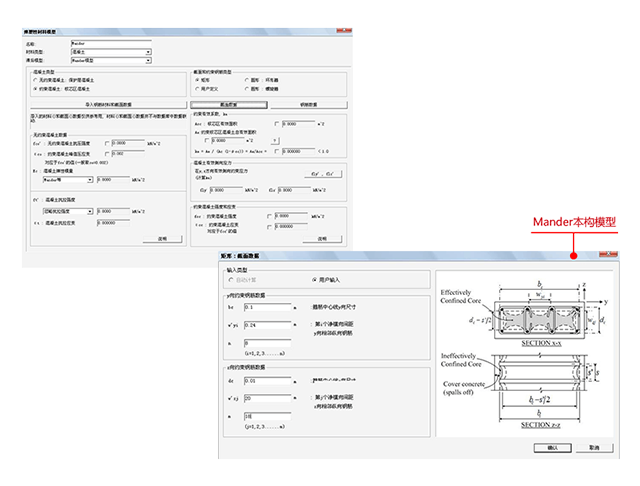
Task: Open the material type dropdown showing concrete
Action: tap(111, 52)
